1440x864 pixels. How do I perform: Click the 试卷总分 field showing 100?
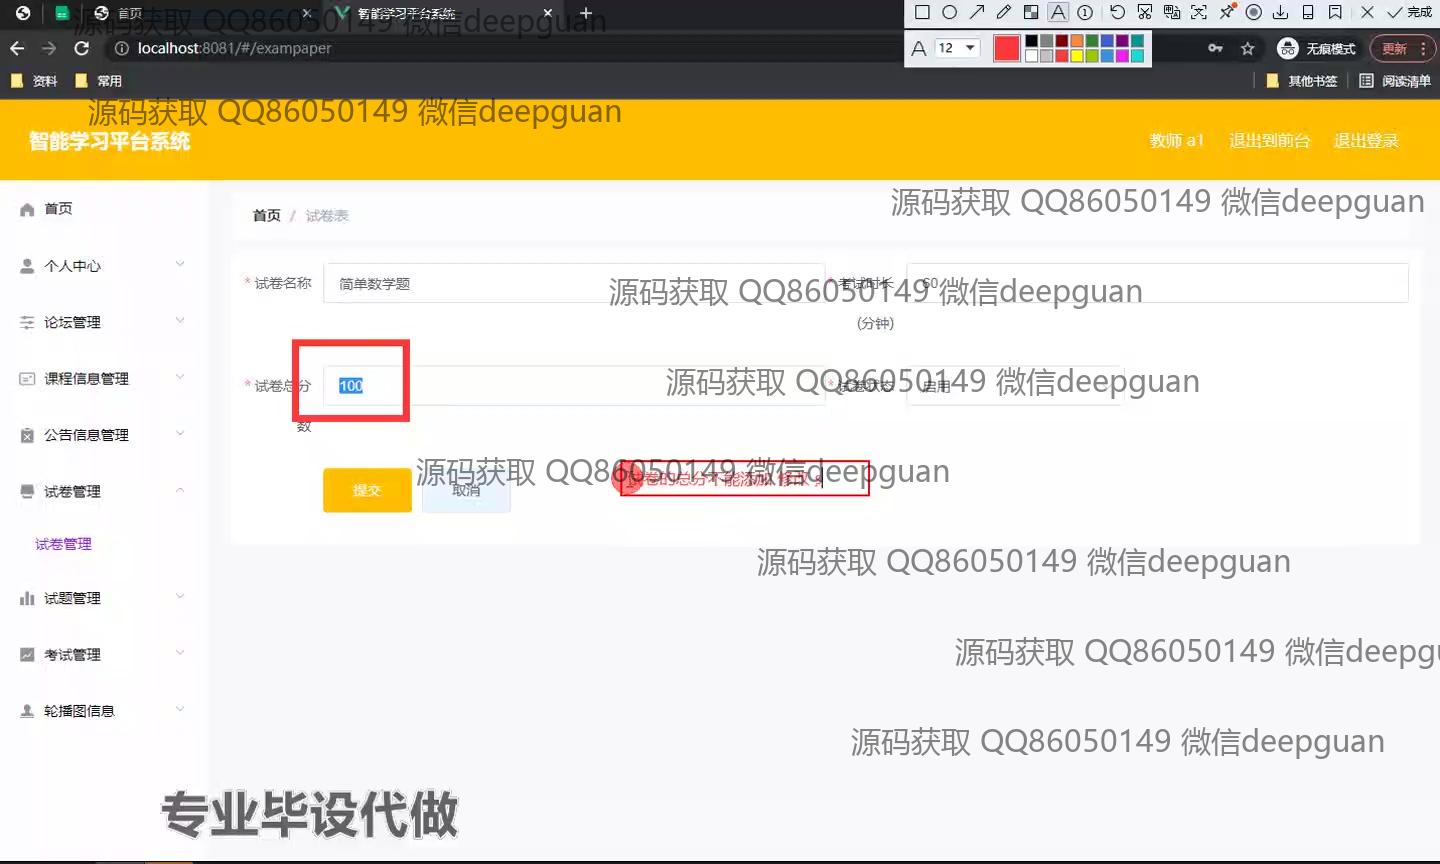(x=574, y=385)
